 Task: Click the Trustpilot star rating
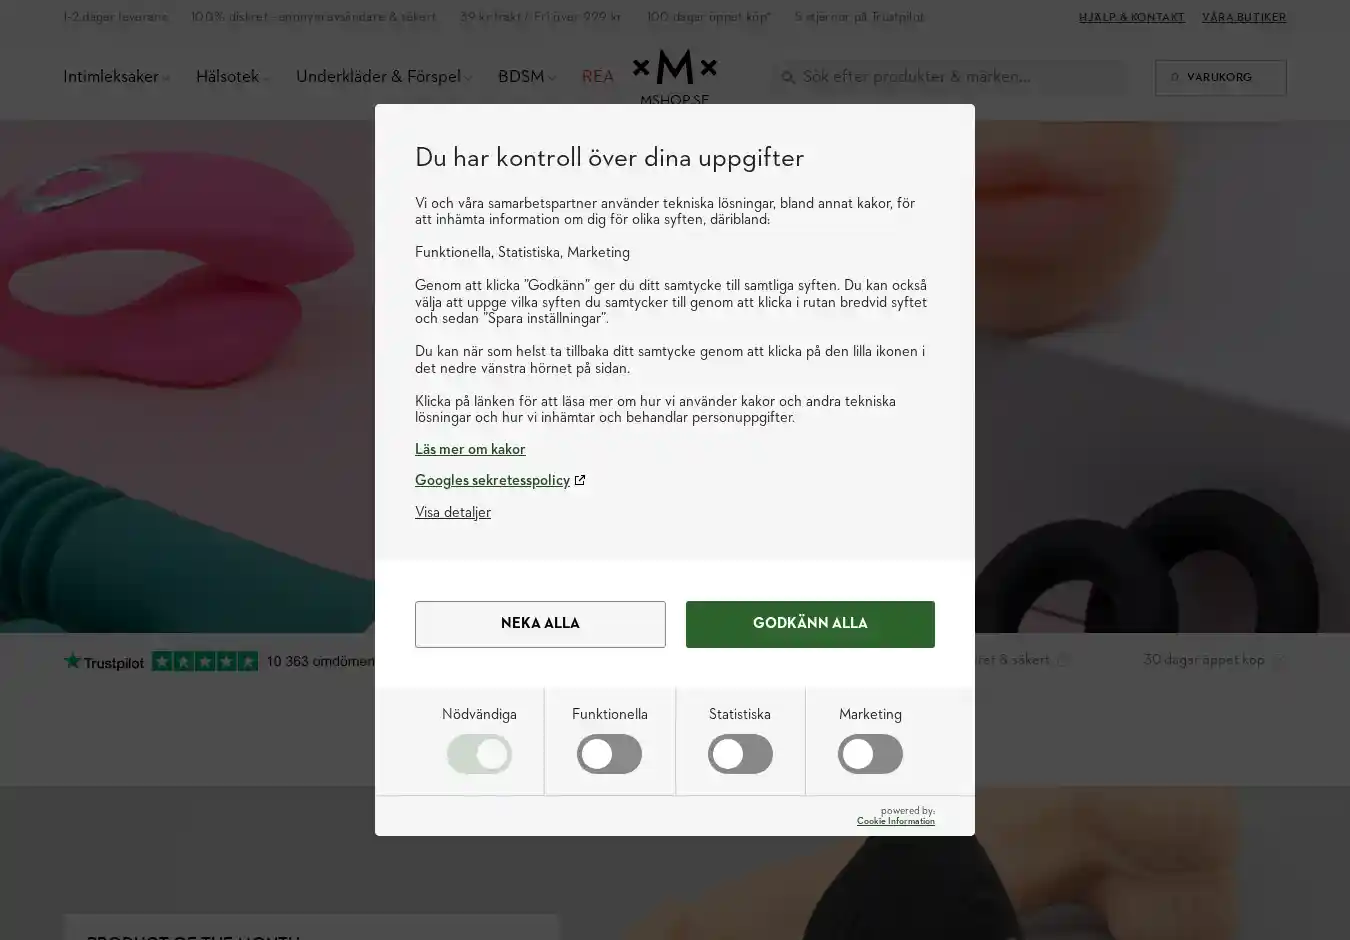tap(205, 661)
